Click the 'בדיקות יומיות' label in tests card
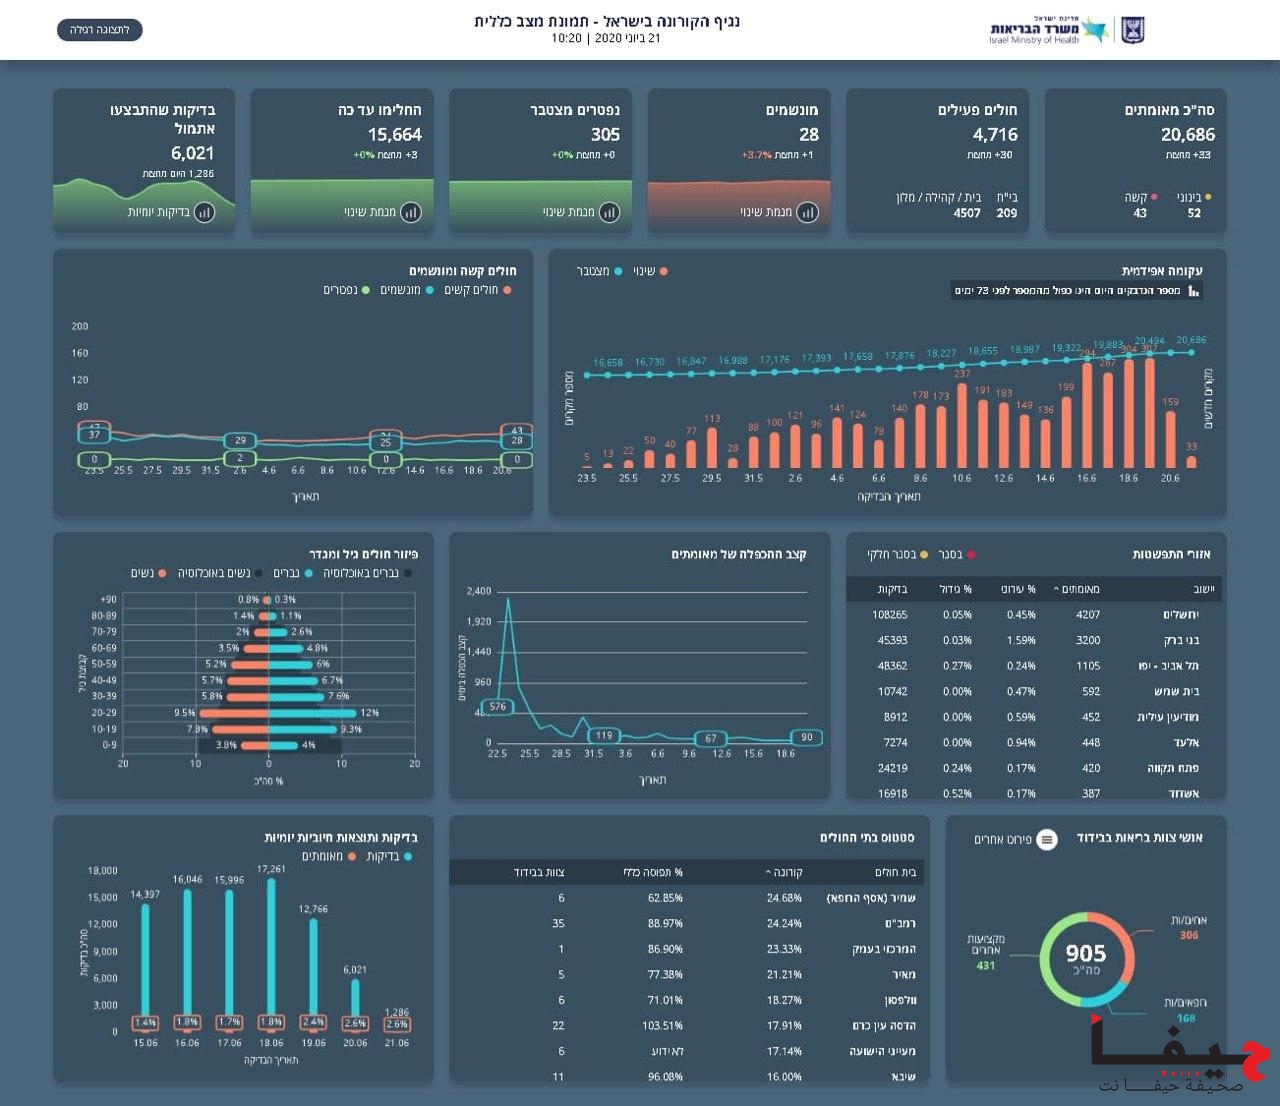The width and height of the screenshot is (1280, 1106). click(158, 212)
